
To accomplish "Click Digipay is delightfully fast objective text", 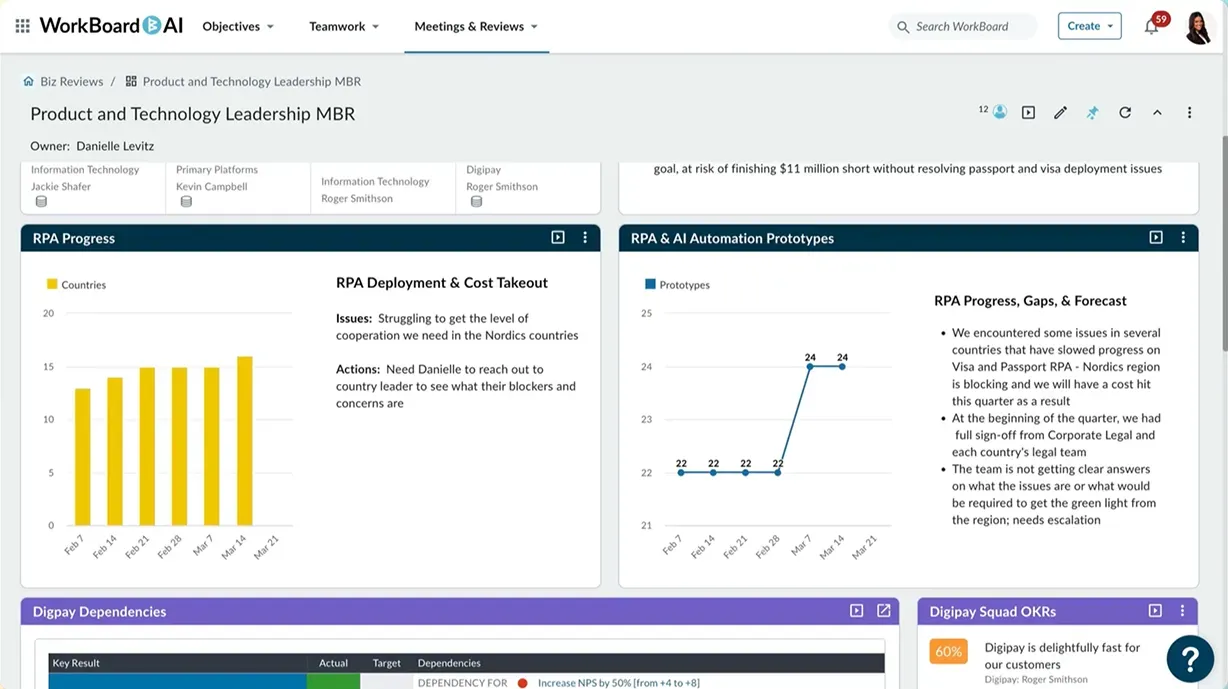I will pos(1062,656).
